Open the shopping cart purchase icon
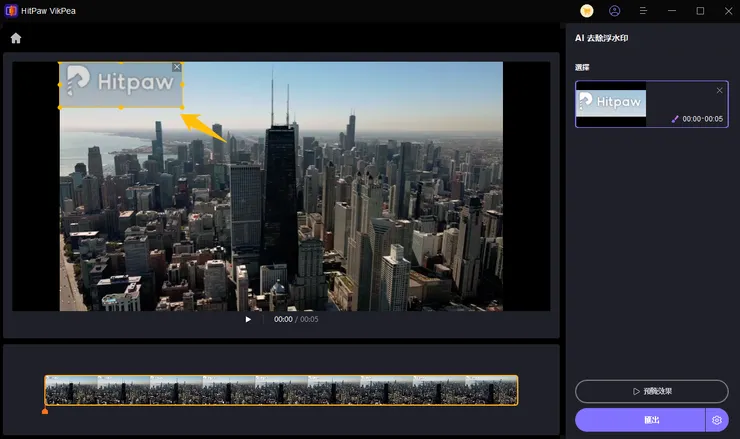Image resolution: width=740 pixels, height=439 pixels. pos(587,11)
